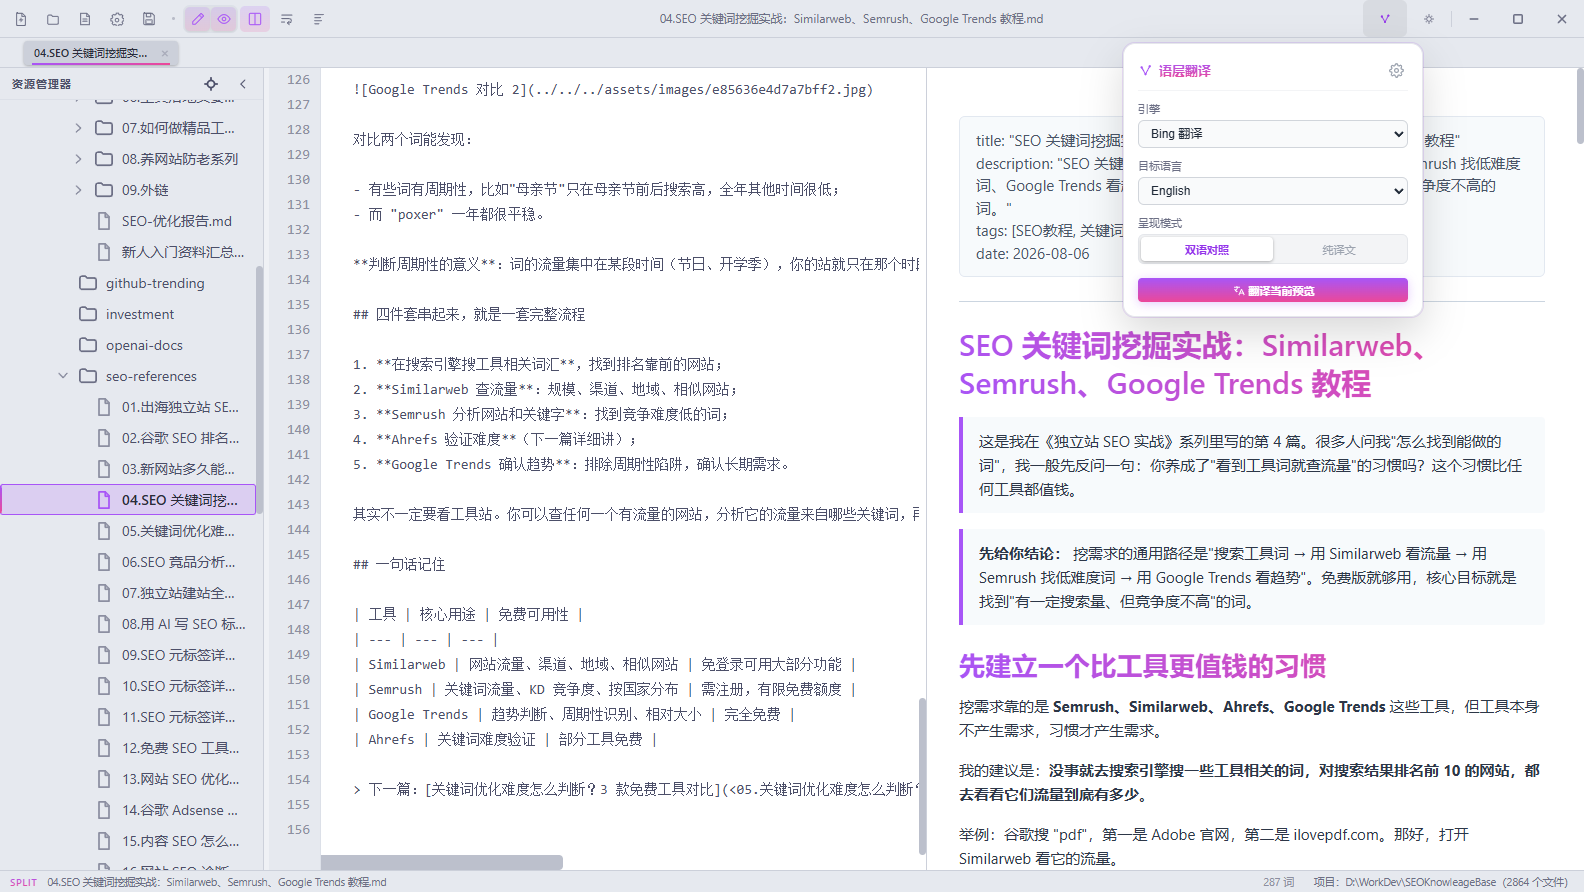
Task: Open the investment folder
Action: [140, 314]
